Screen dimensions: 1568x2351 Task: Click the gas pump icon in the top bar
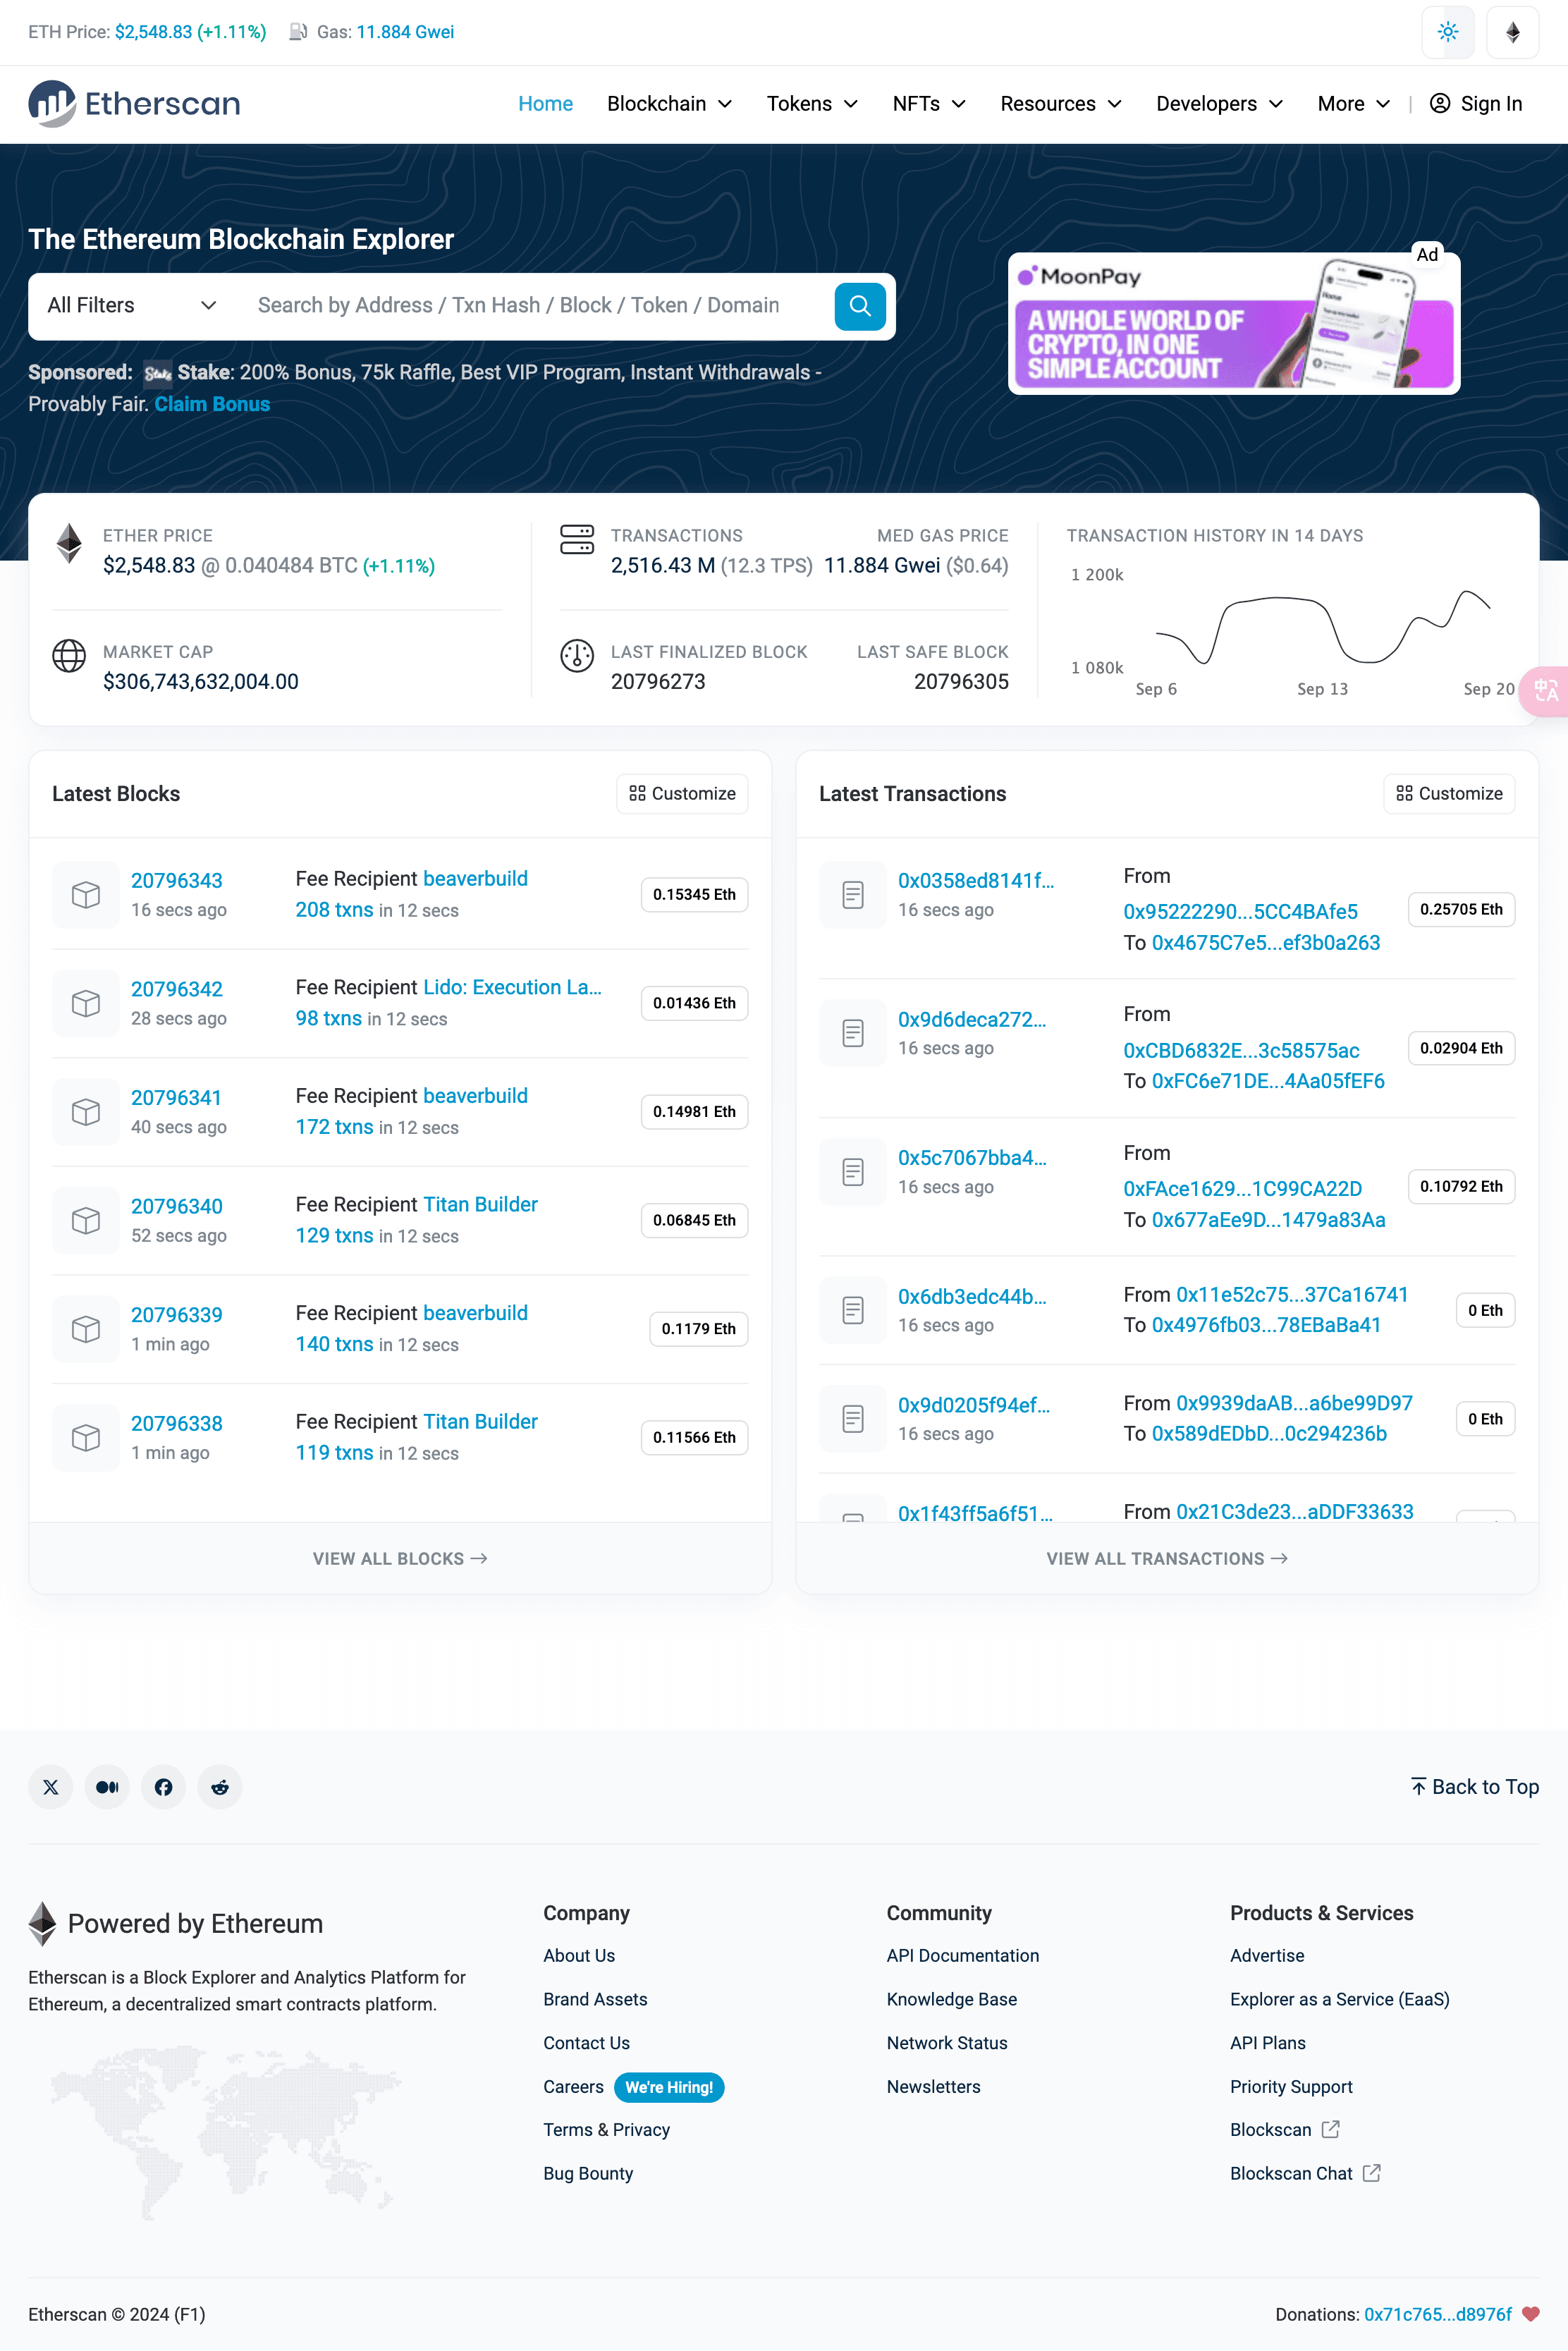coord(298,32)
